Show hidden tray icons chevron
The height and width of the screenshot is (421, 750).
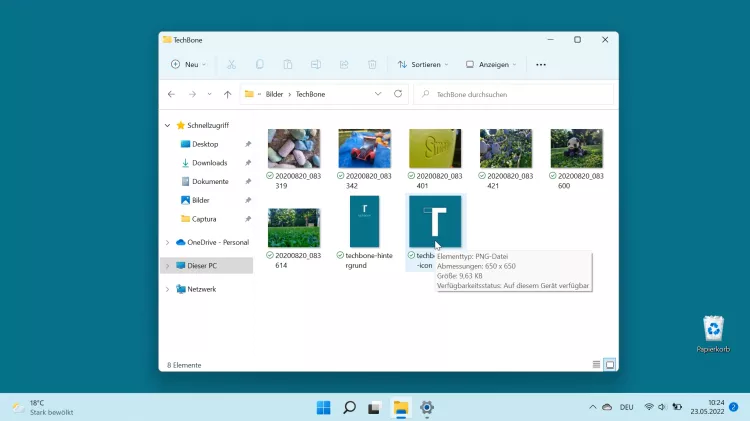click(593, 407)
